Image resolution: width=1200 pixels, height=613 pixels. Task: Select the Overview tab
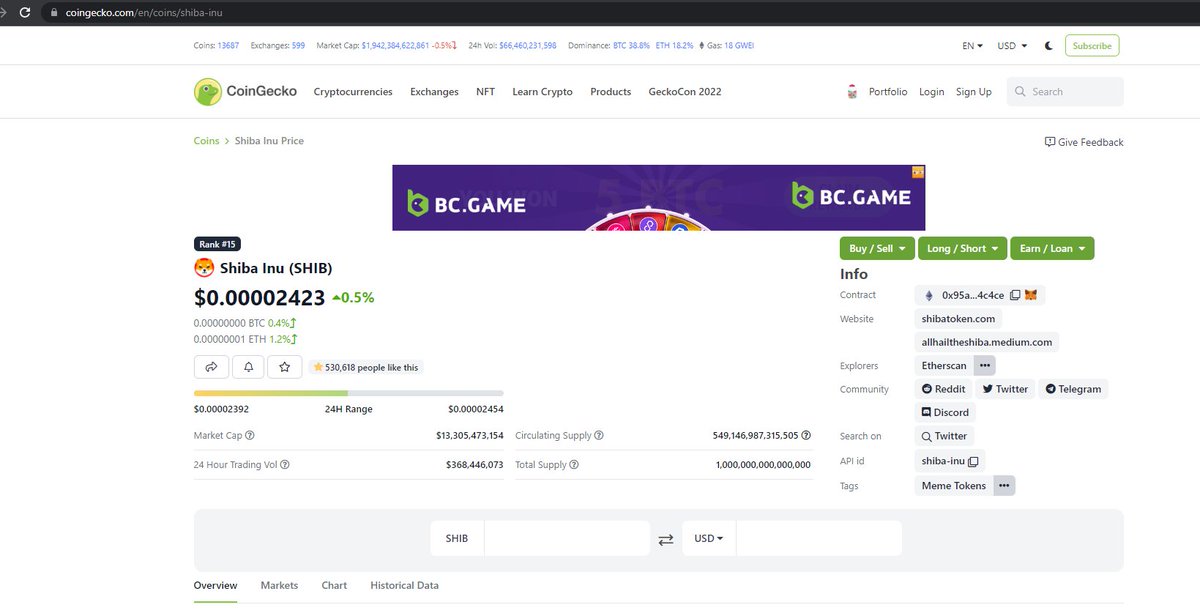(x=215, y=585)
